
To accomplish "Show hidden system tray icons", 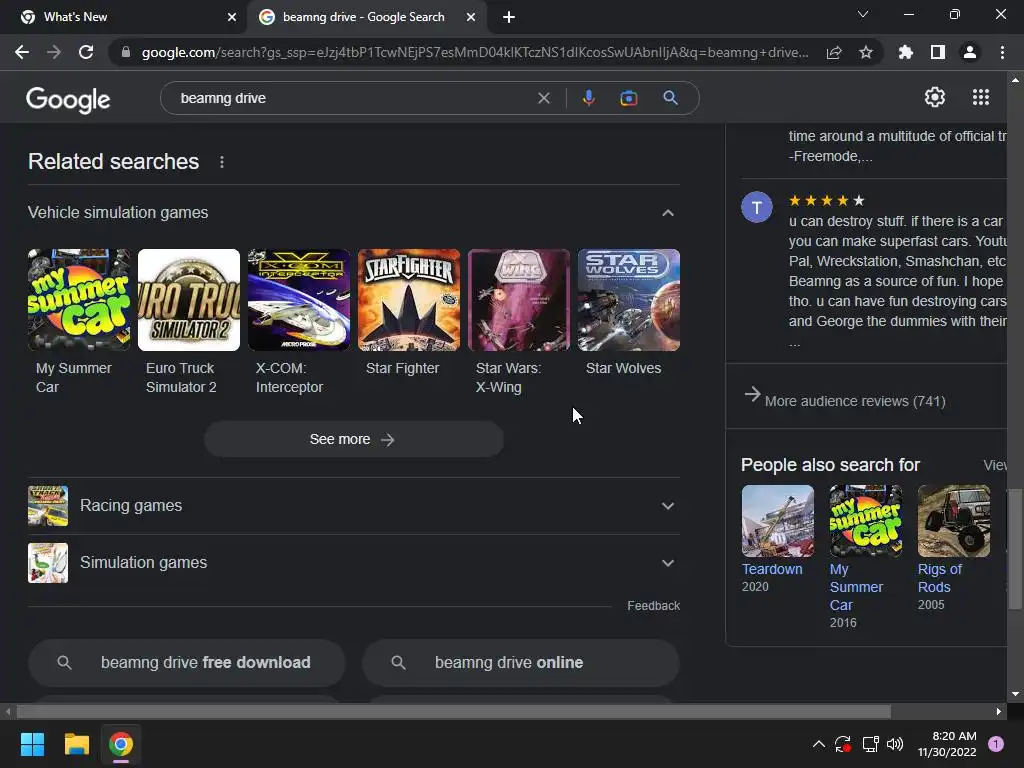I will [818, 744].
